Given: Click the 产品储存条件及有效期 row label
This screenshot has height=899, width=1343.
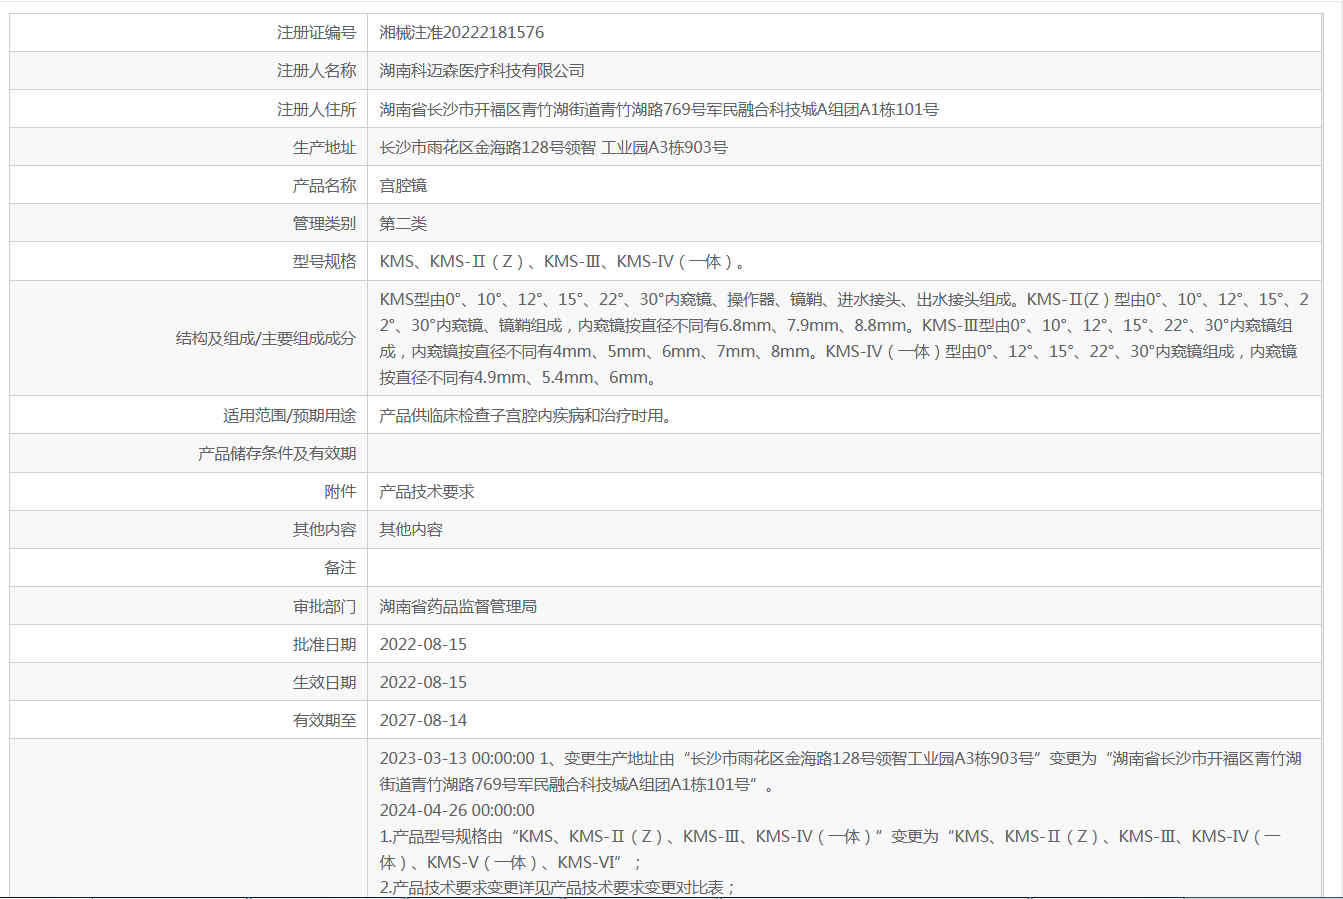Looking at the screenshot, I should click(277, 453).
